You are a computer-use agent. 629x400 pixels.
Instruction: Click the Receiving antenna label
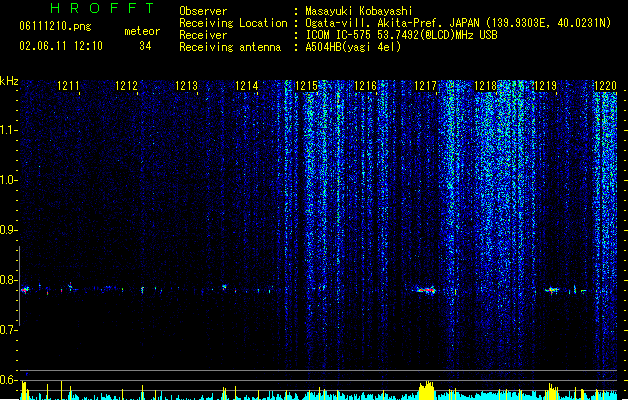pyautogui.click(x=230, y=47)
